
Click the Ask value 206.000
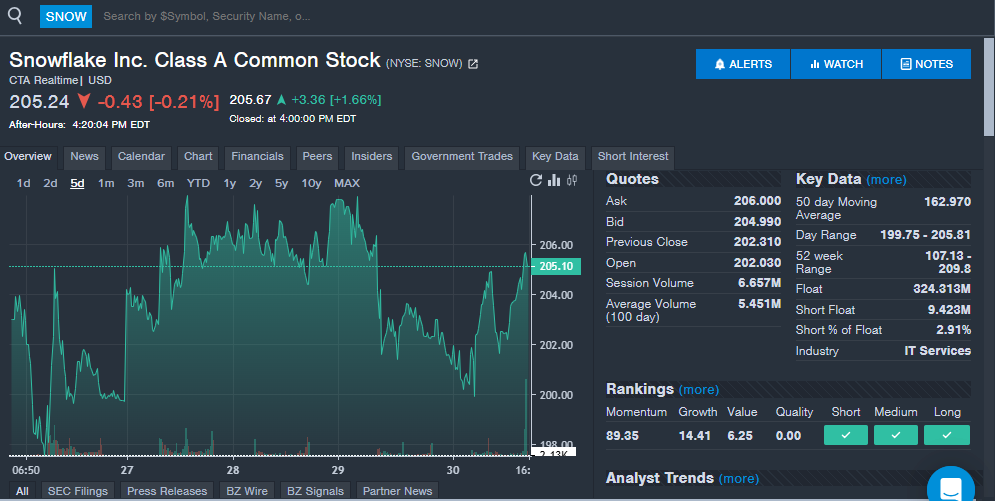(x=757, y=201)
